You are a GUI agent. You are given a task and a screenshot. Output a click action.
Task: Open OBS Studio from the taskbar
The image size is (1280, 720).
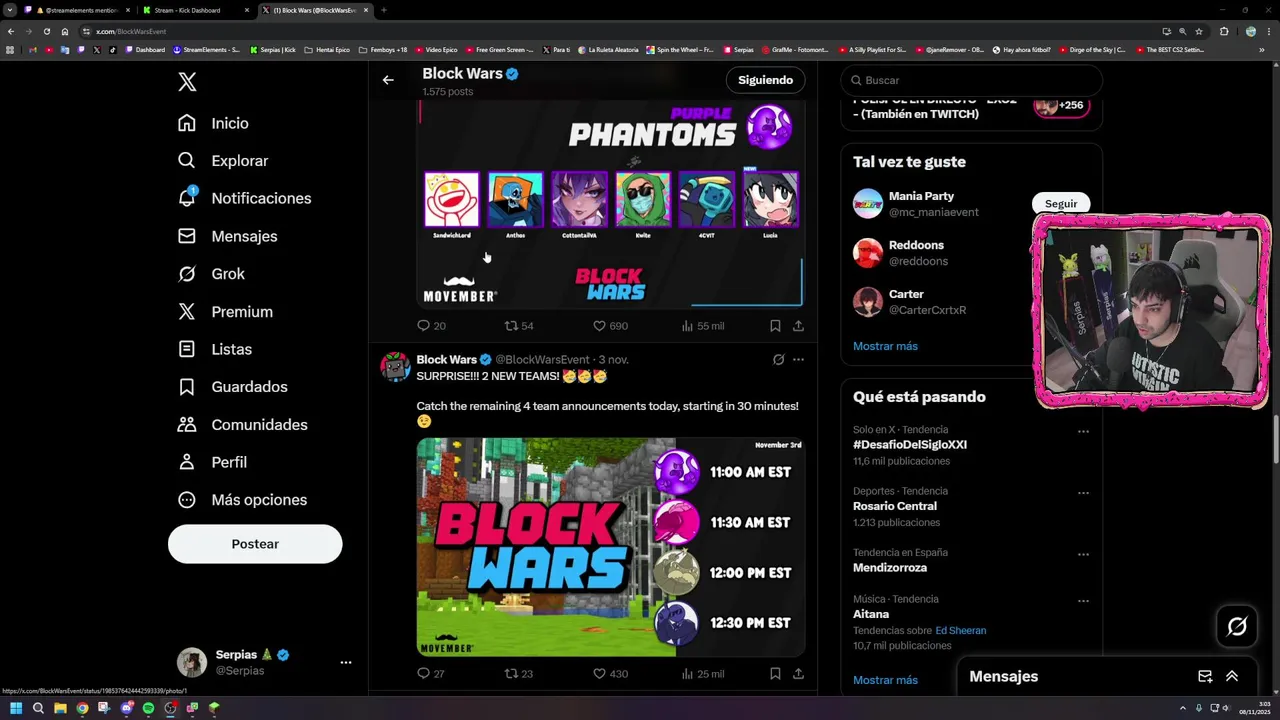170,708
